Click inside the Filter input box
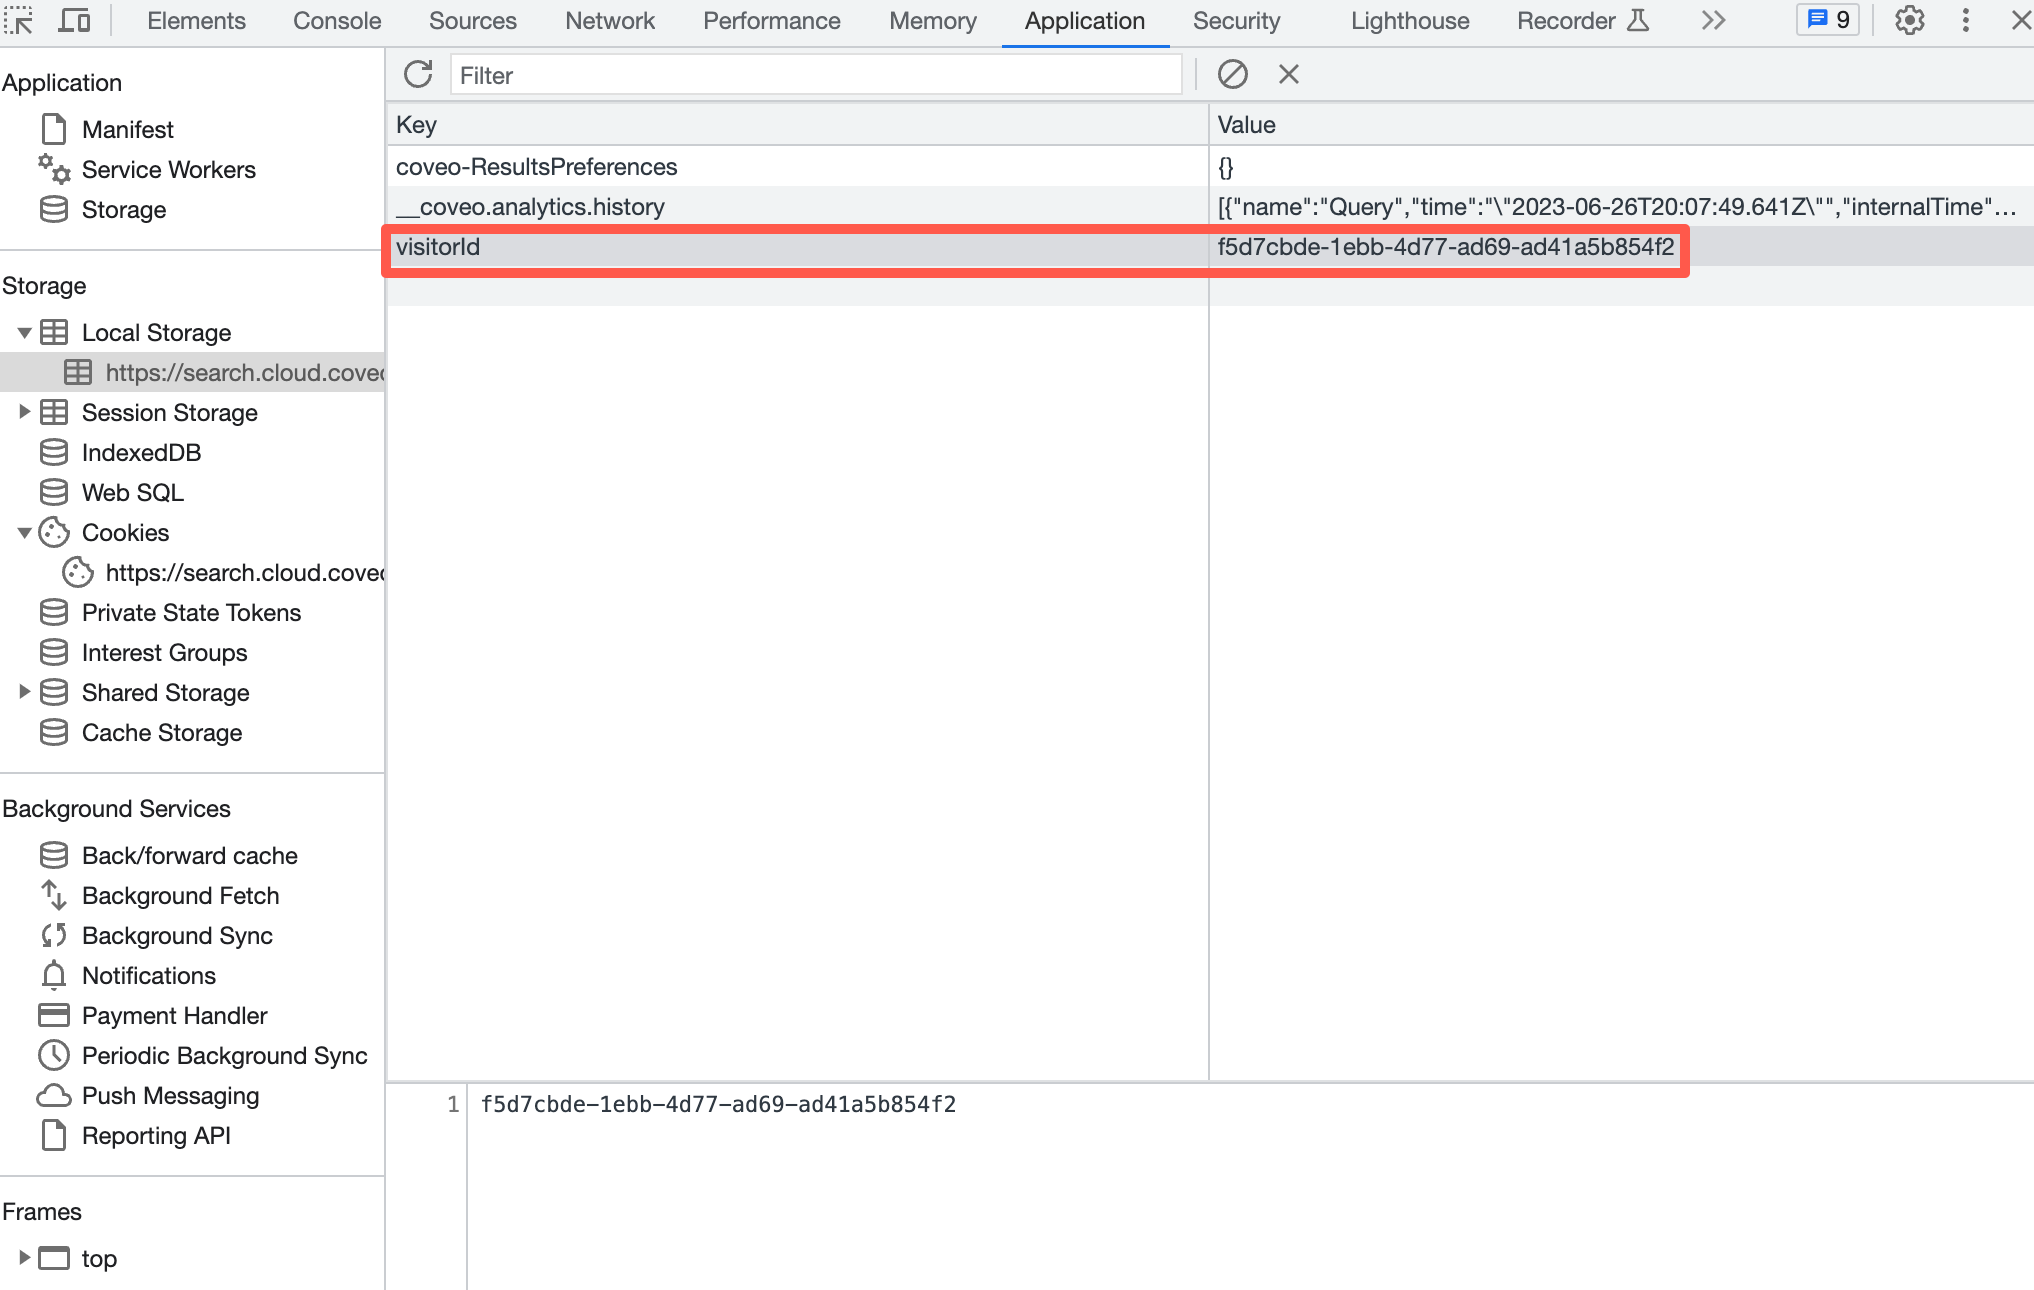 click(x=817, y=74)
